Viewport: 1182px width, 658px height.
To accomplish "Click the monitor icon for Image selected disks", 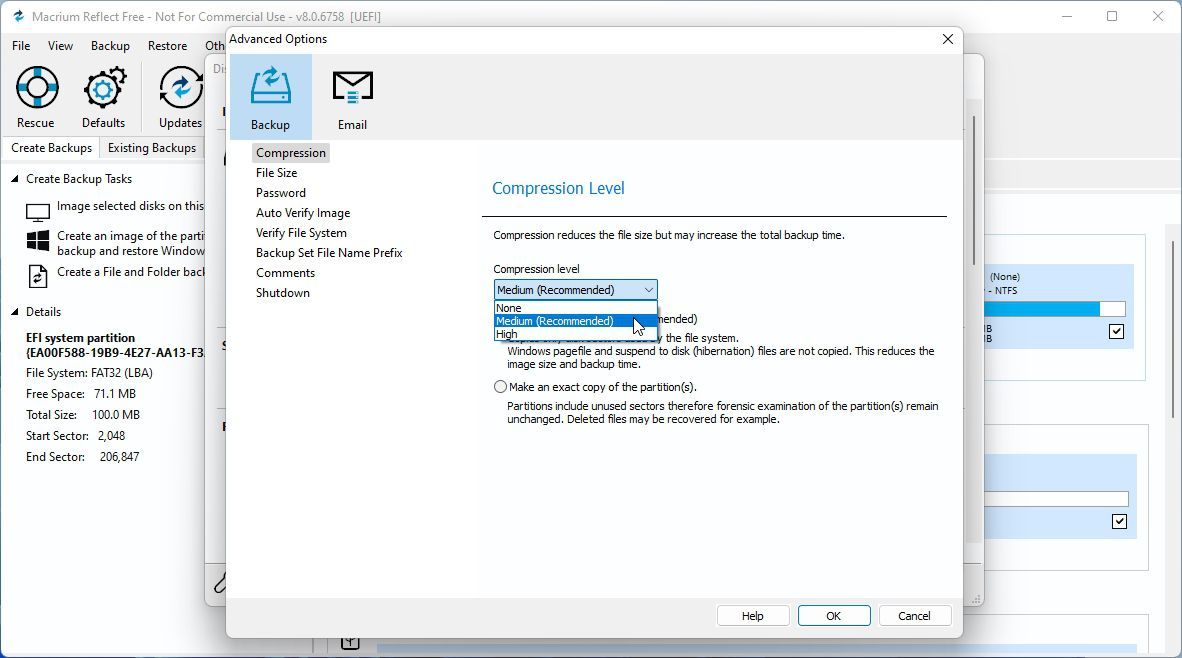I will pyautogui.click(x=38, y=213).
